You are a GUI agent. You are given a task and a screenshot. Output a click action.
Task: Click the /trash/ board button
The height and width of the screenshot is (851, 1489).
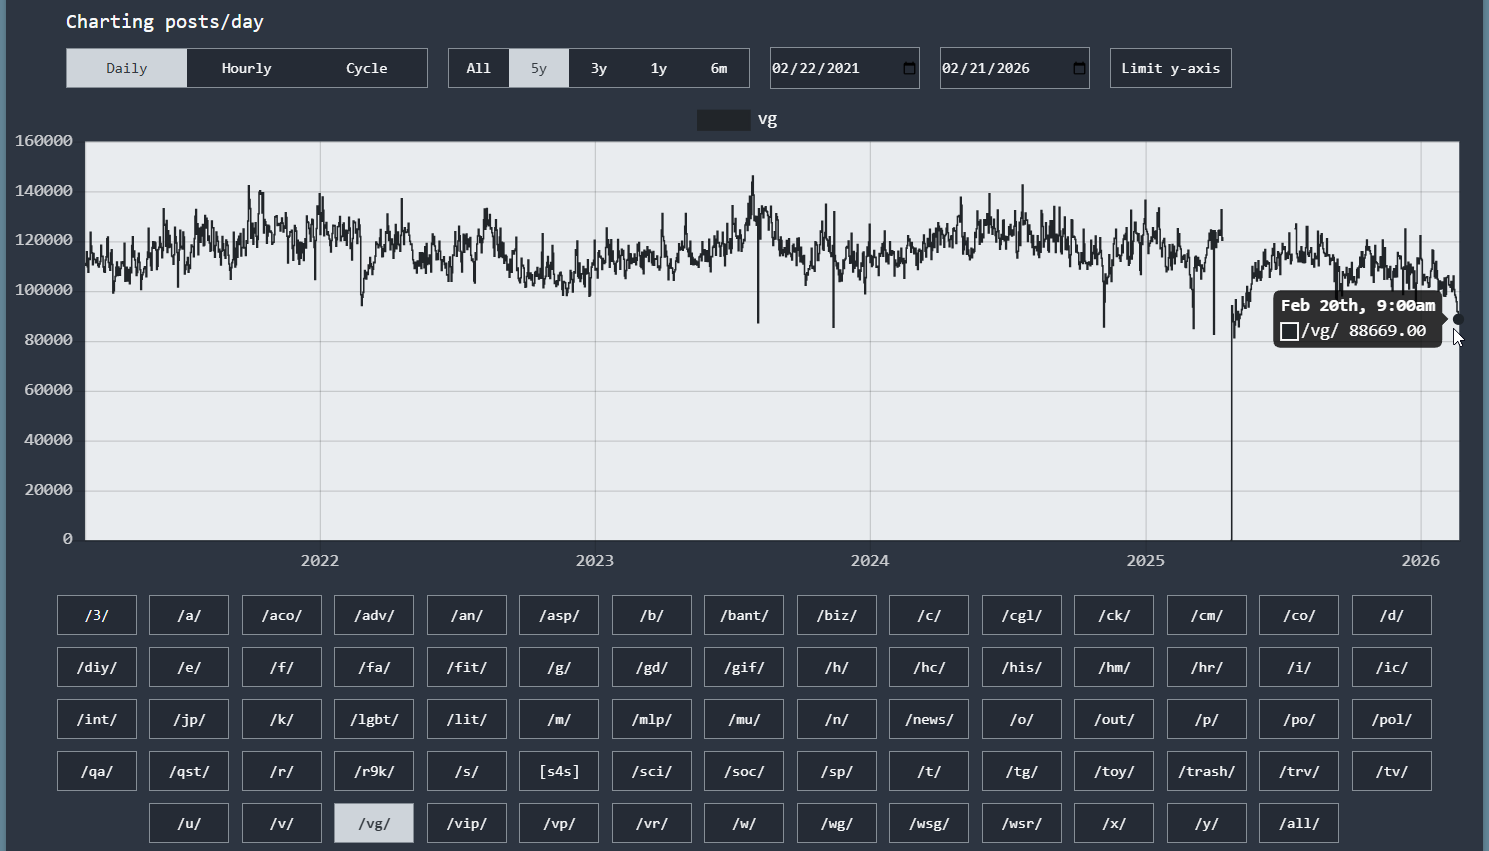[x=1207, y=771]
